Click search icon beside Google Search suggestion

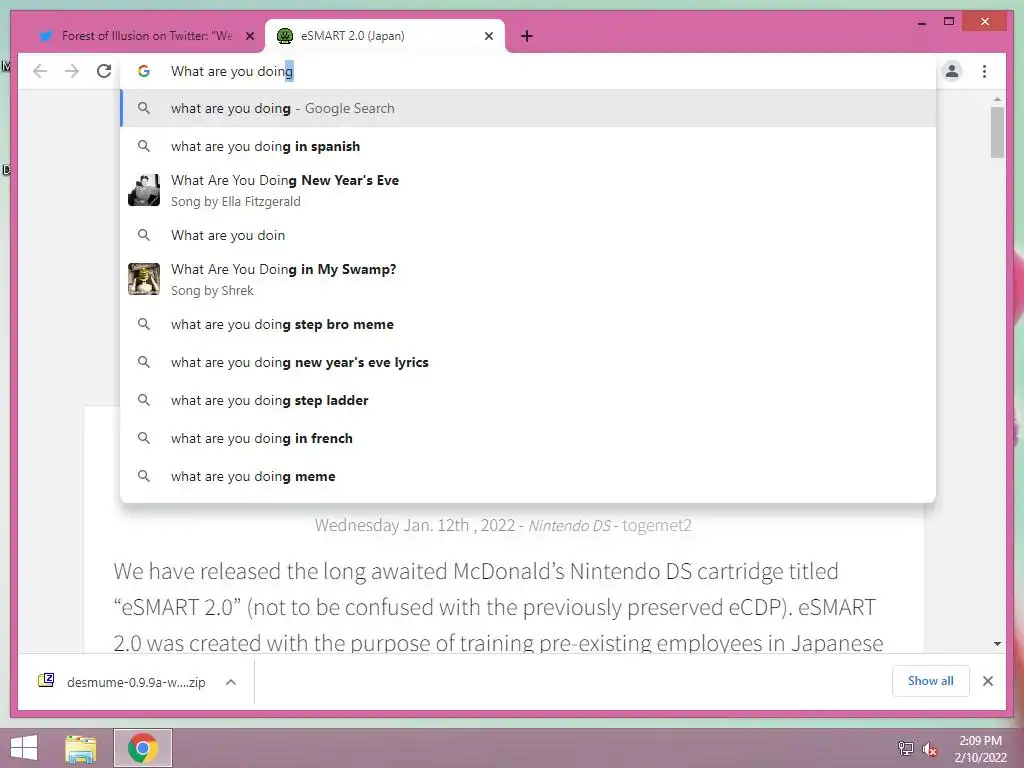point(144,108)
